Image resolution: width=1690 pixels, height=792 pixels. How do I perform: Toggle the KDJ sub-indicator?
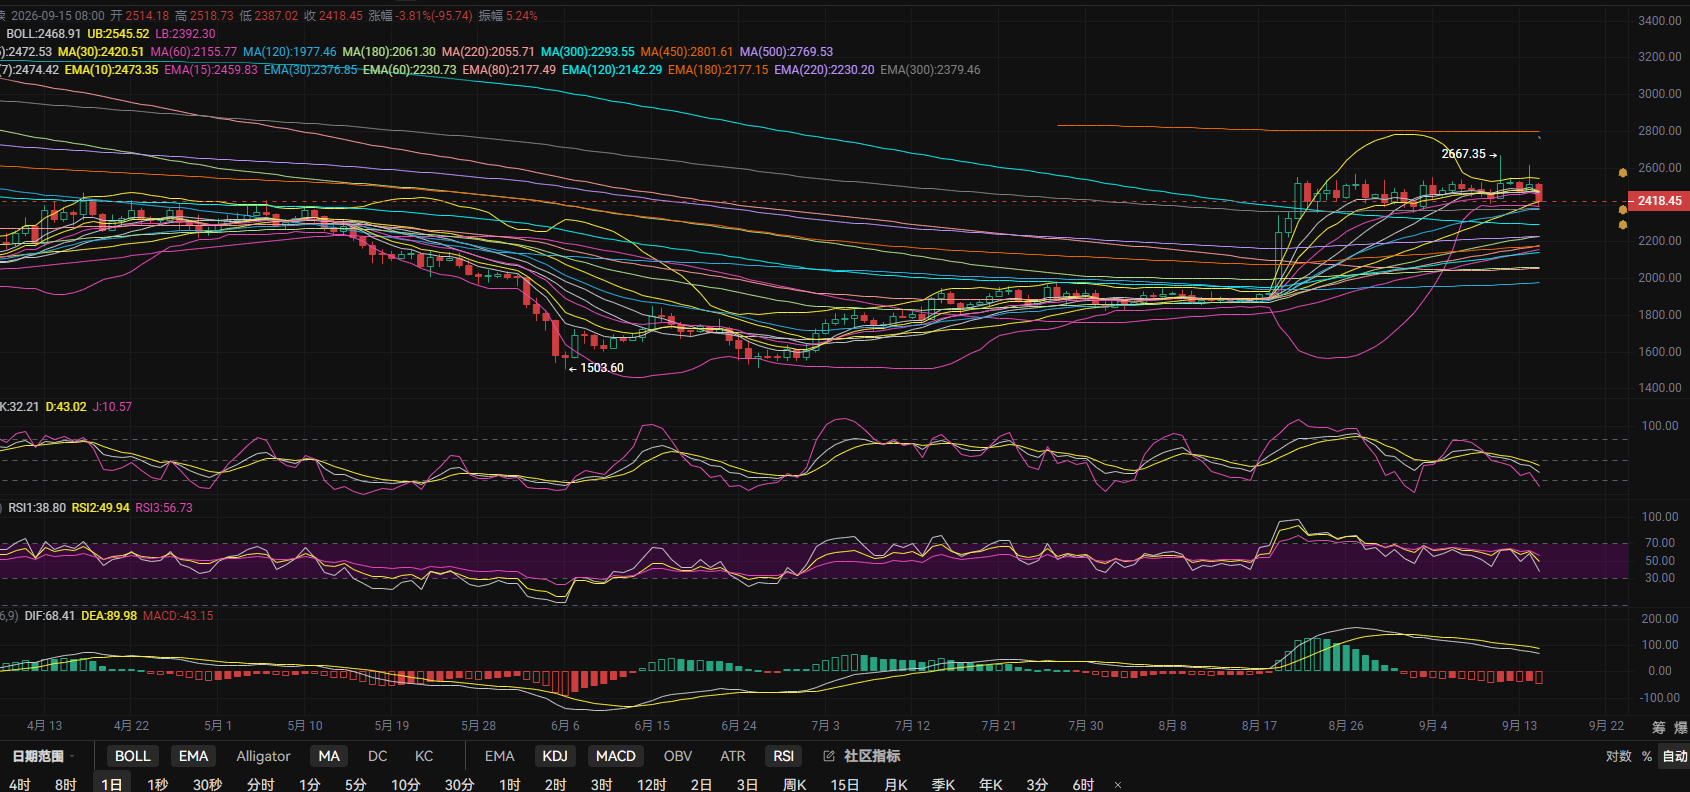pyautogui.click(x=555, y=756)
